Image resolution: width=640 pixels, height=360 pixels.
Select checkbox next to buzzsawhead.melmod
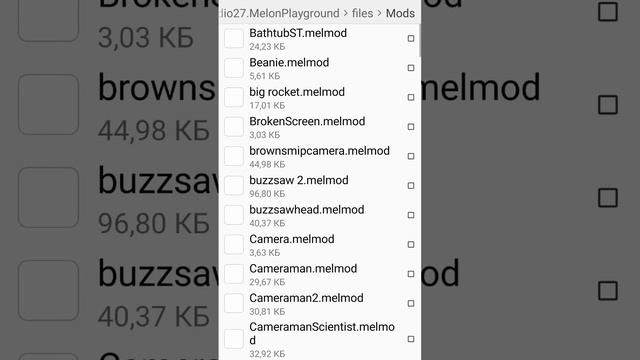point(411,215)
